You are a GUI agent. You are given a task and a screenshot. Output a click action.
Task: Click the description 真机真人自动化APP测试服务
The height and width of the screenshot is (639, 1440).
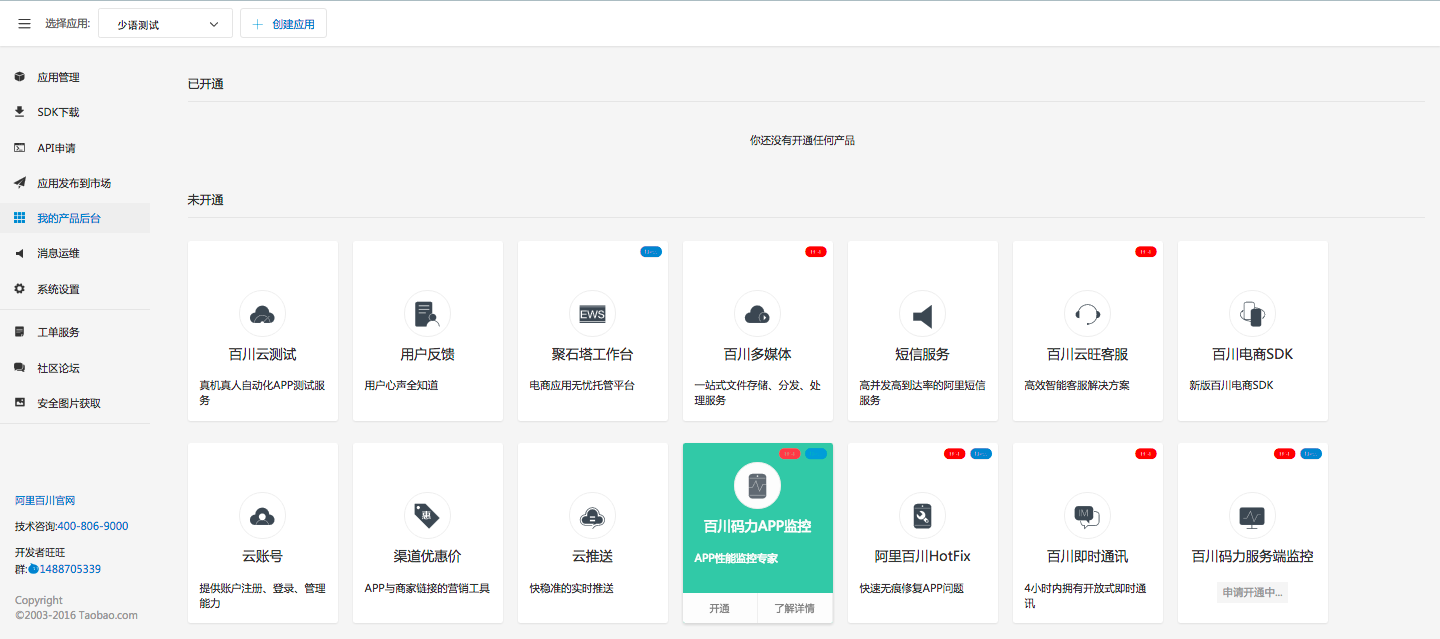click(262, 393)
